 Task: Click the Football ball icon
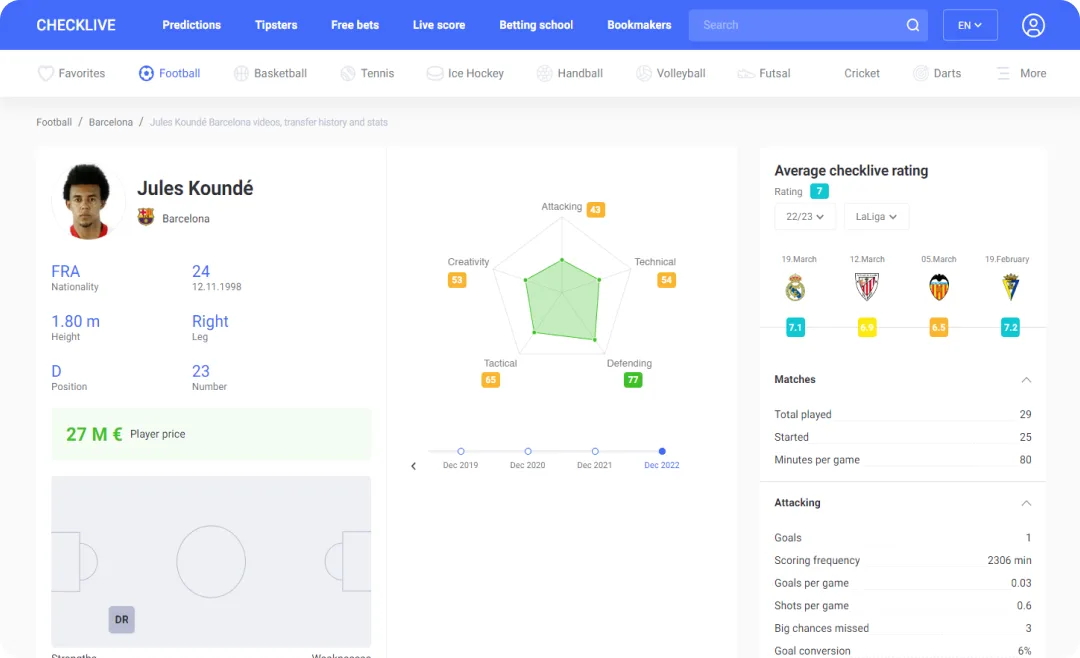[146, 73]
